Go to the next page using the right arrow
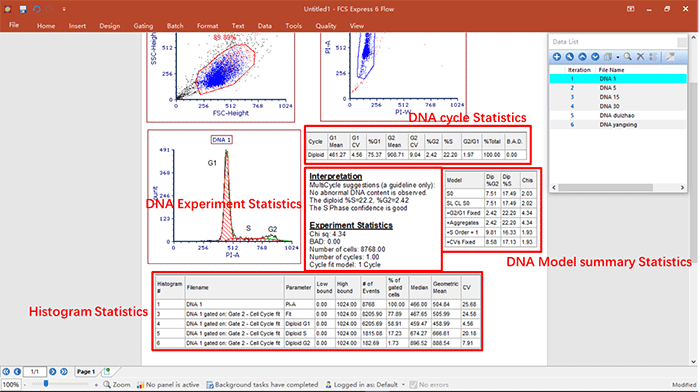 click(x=53, y=371)
